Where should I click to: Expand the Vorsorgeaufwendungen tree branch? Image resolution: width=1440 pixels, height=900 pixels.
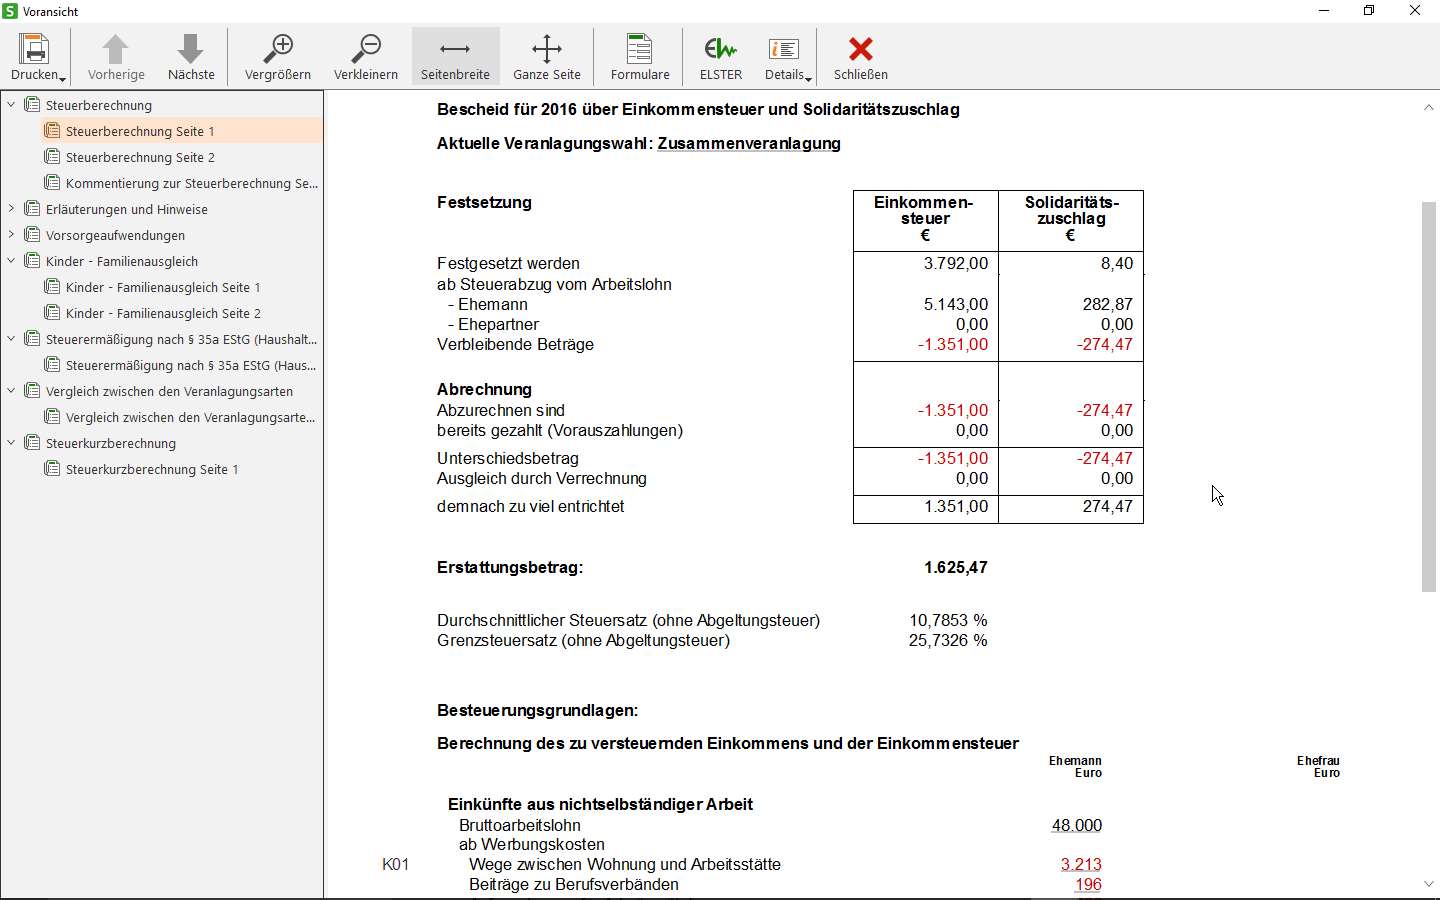click(10, 235)
